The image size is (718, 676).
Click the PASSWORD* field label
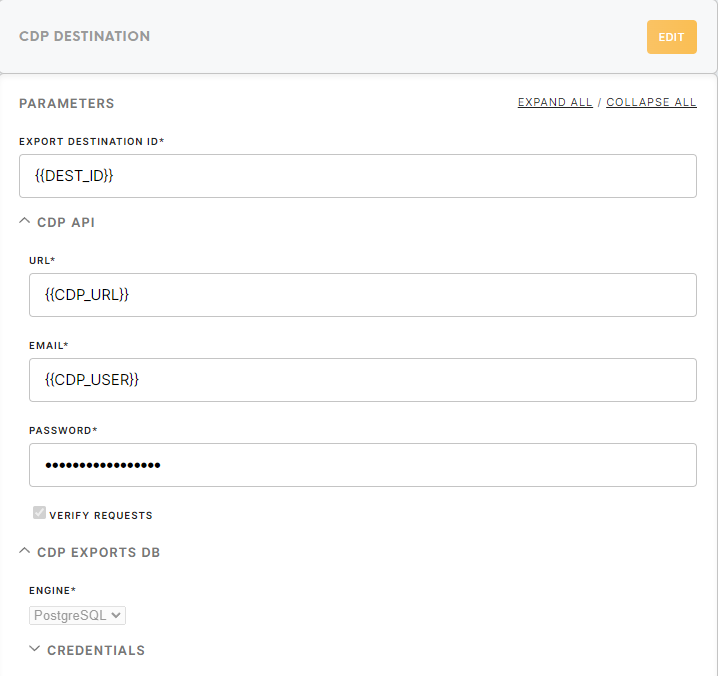(x=63, y=431)
